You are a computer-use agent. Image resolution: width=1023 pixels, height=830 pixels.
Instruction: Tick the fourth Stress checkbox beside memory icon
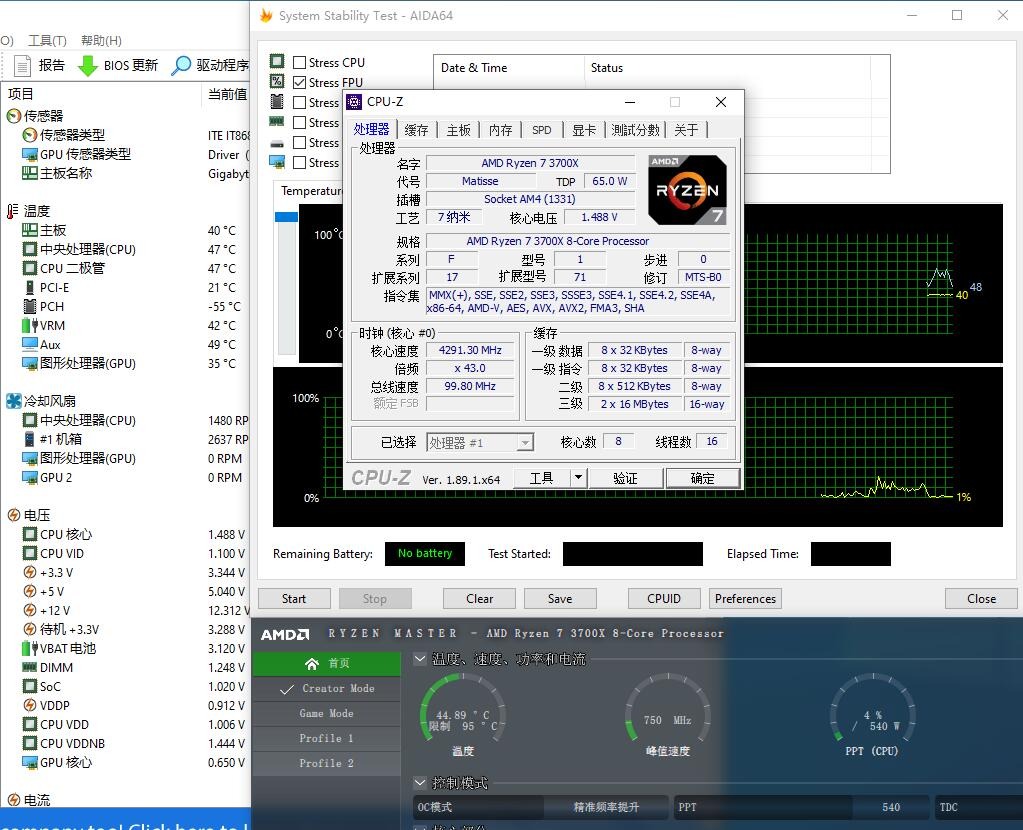coord(299,123)
